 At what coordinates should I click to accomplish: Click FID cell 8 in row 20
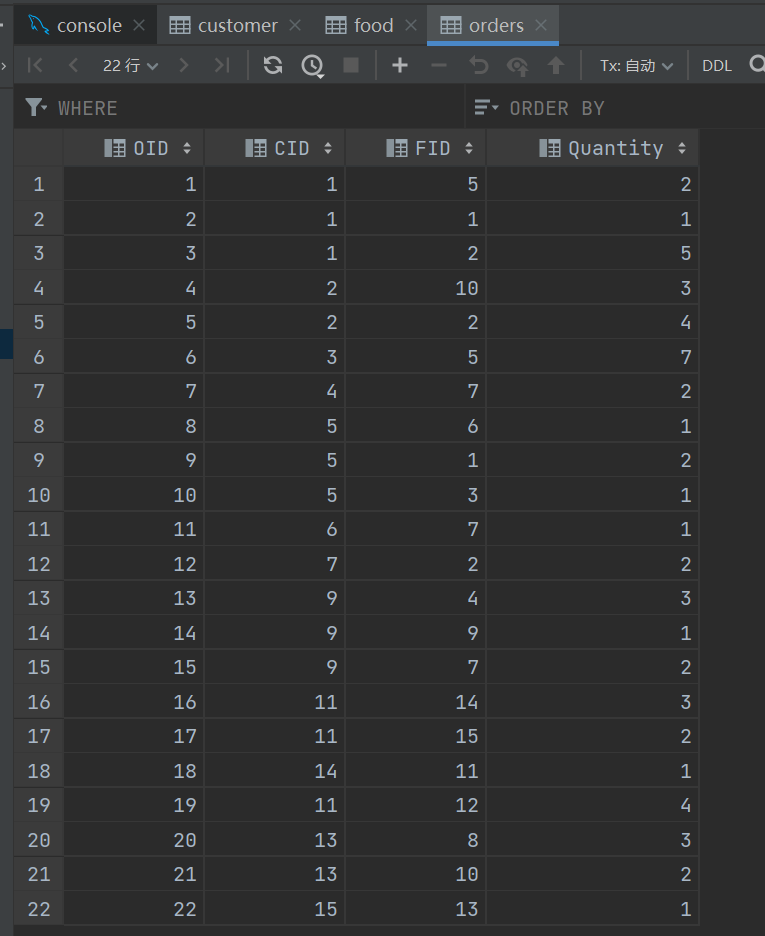[415, 840]
